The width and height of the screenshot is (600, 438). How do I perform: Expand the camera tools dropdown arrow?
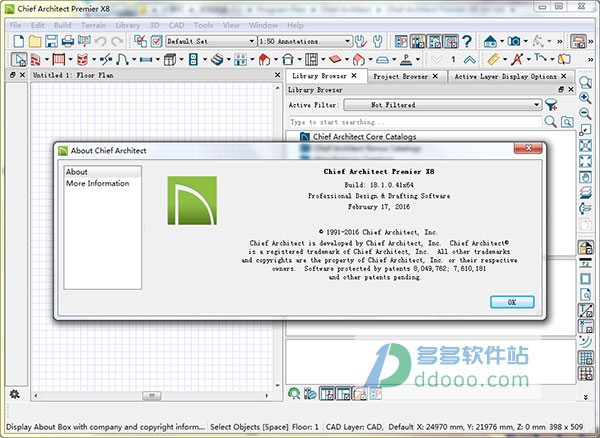[x=525, y=41]
